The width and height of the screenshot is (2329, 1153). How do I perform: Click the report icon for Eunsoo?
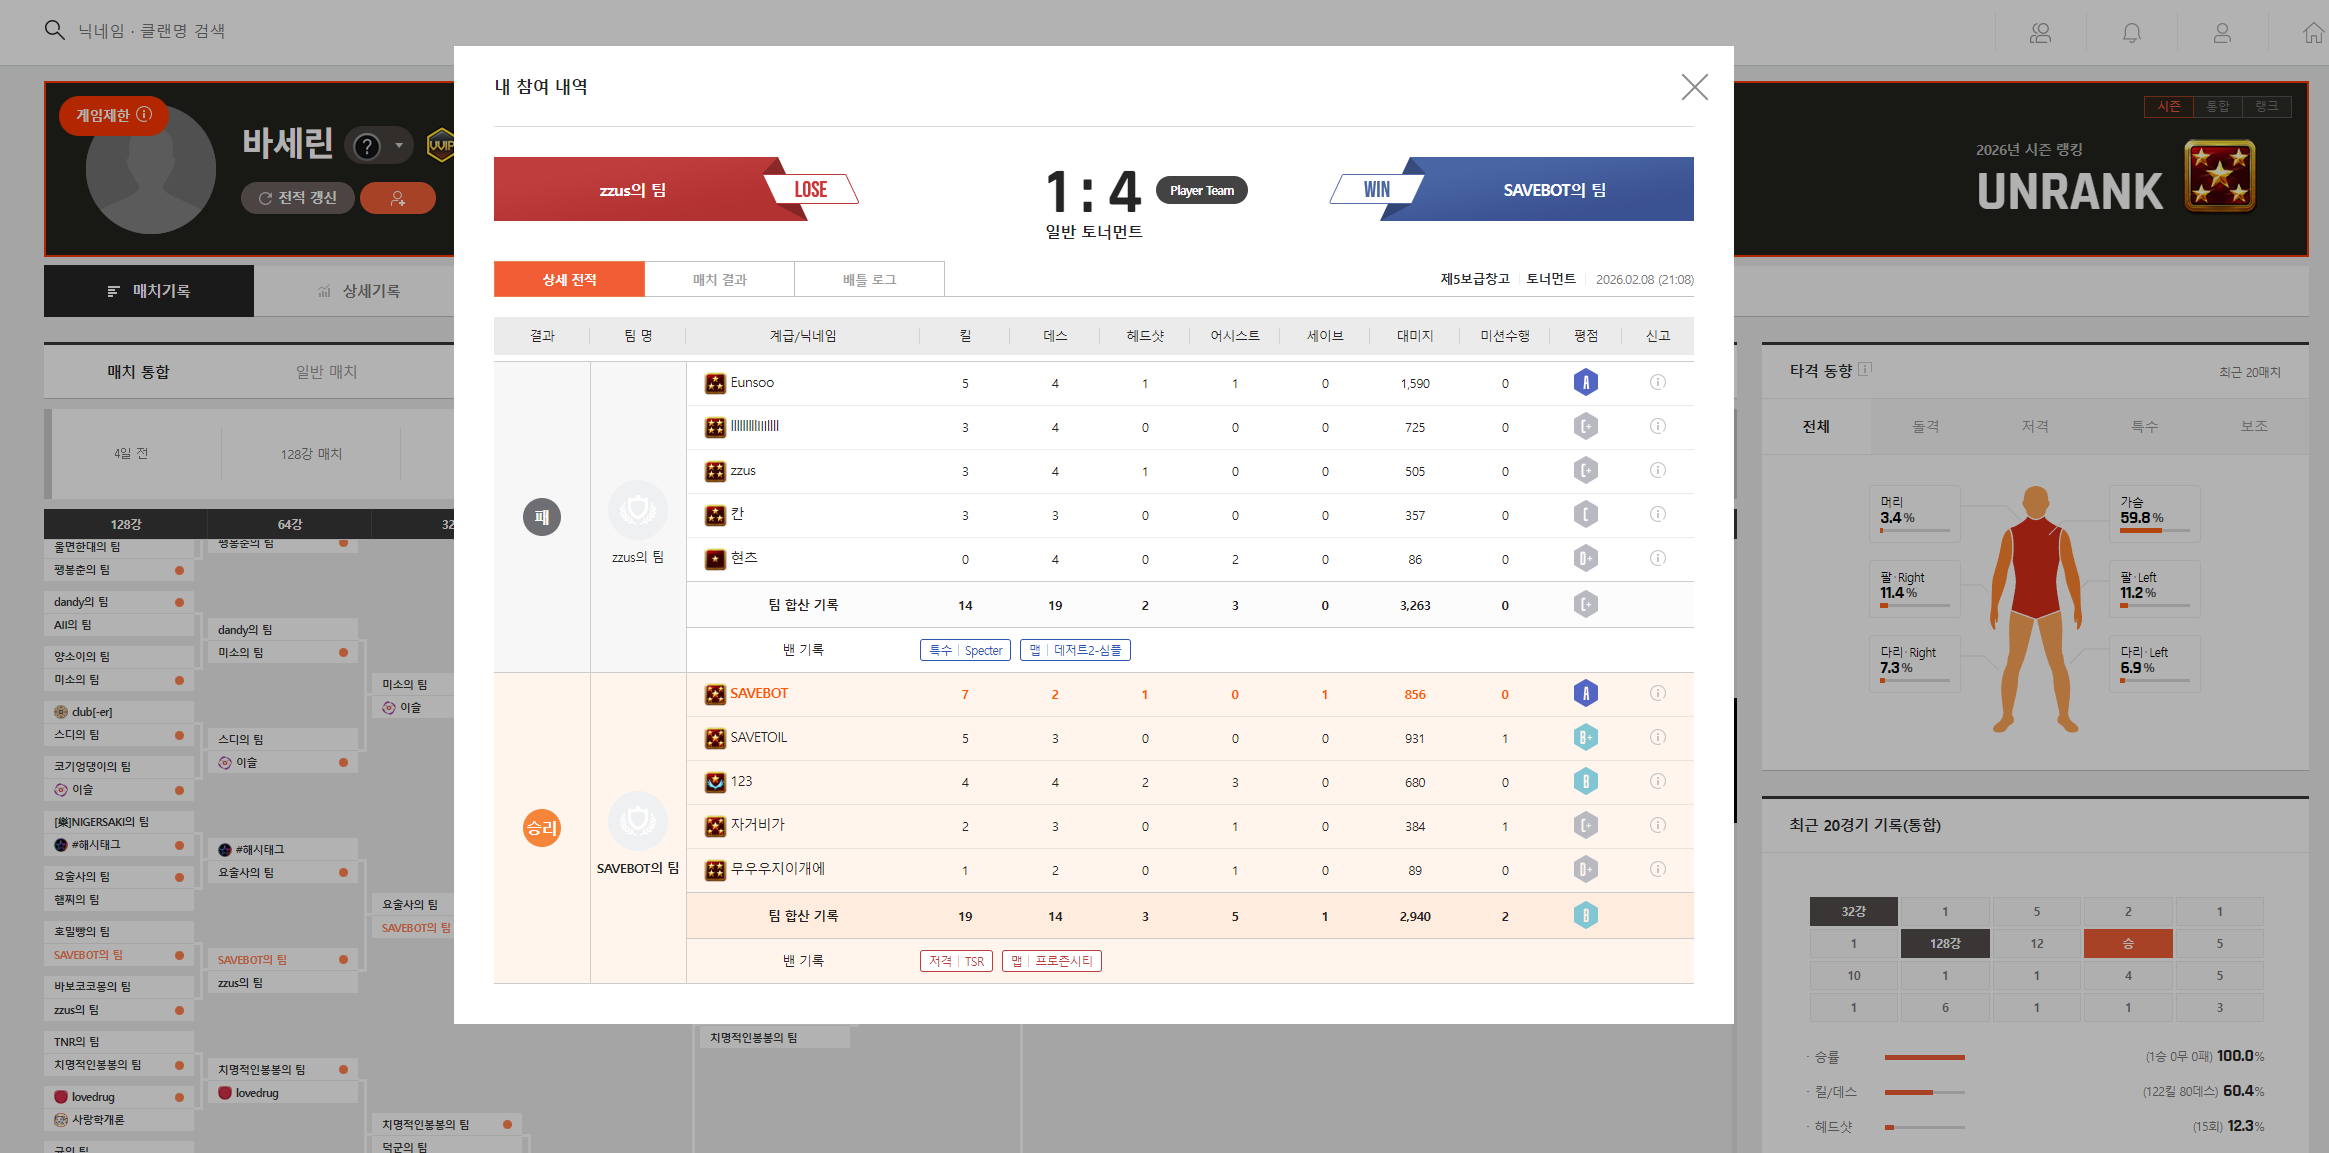coord(1657,382)
